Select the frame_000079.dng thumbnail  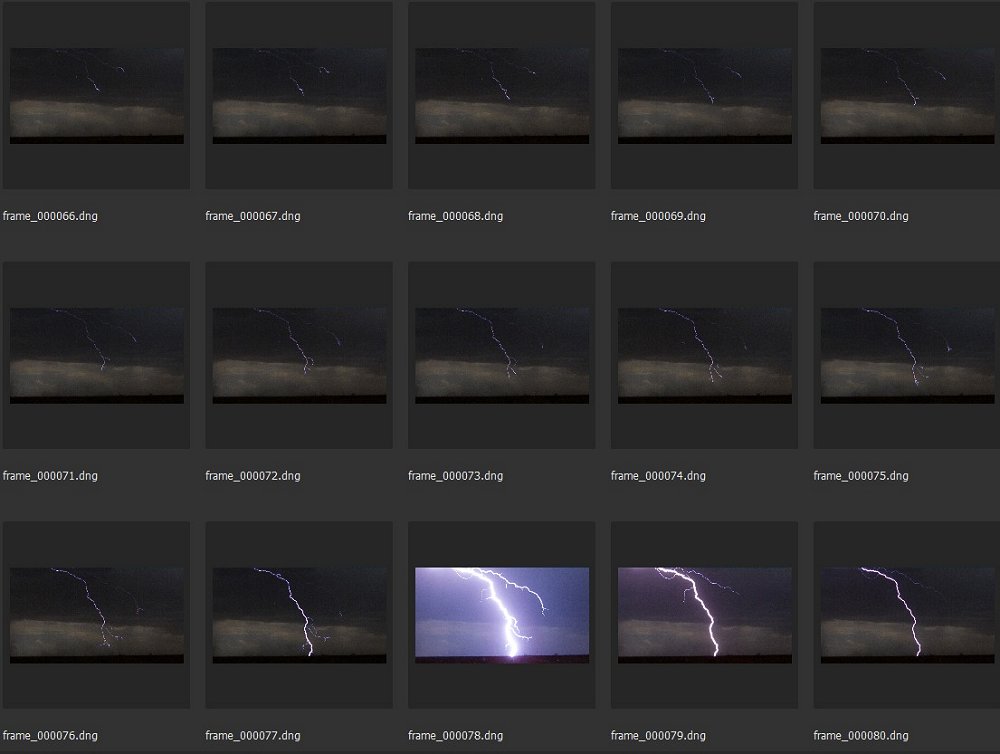tap(705, 616)
